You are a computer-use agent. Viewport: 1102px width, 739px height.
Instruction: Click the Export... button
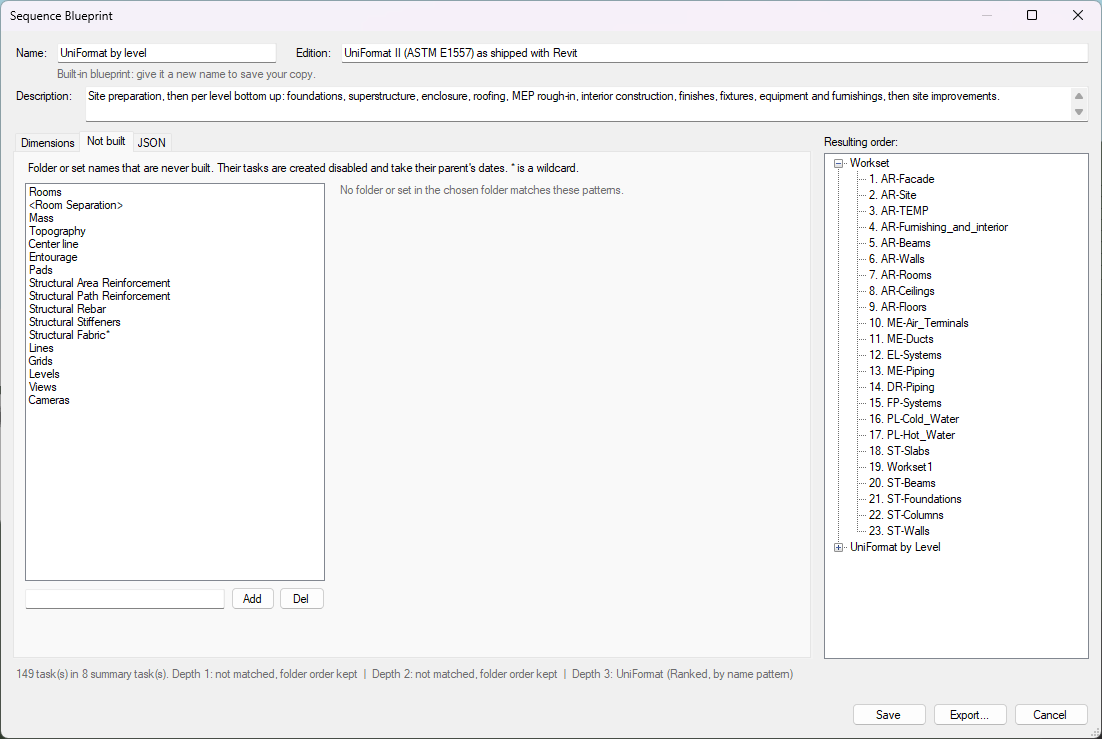pyautogui.click(x=969, y=714)
